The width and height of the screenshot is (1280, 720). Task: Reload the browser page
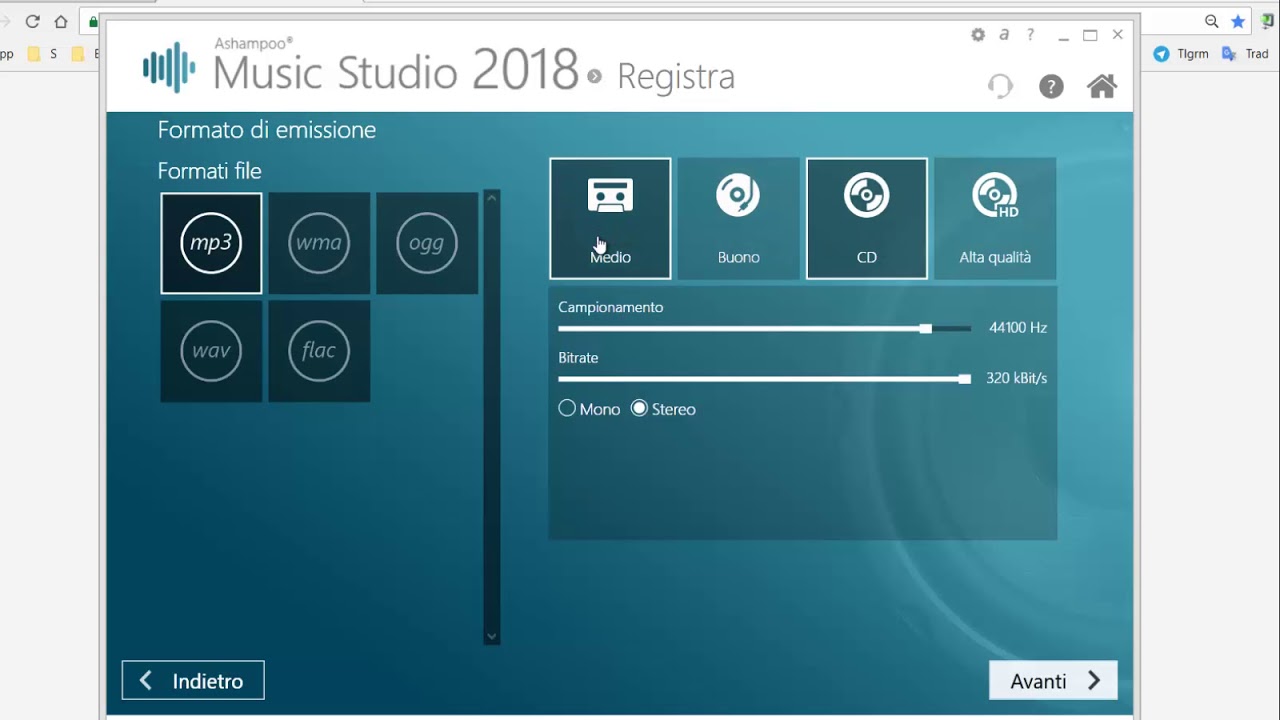pyautogui.click(x=32, y=21)
